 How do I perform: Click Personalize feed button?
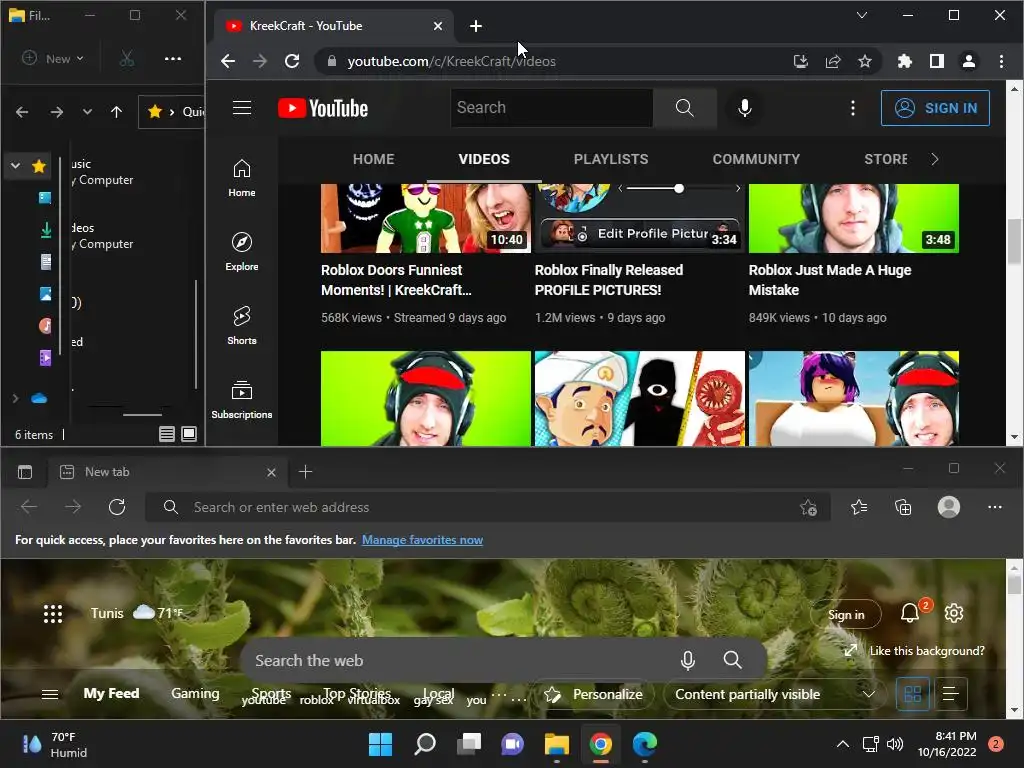coord(594,694)
